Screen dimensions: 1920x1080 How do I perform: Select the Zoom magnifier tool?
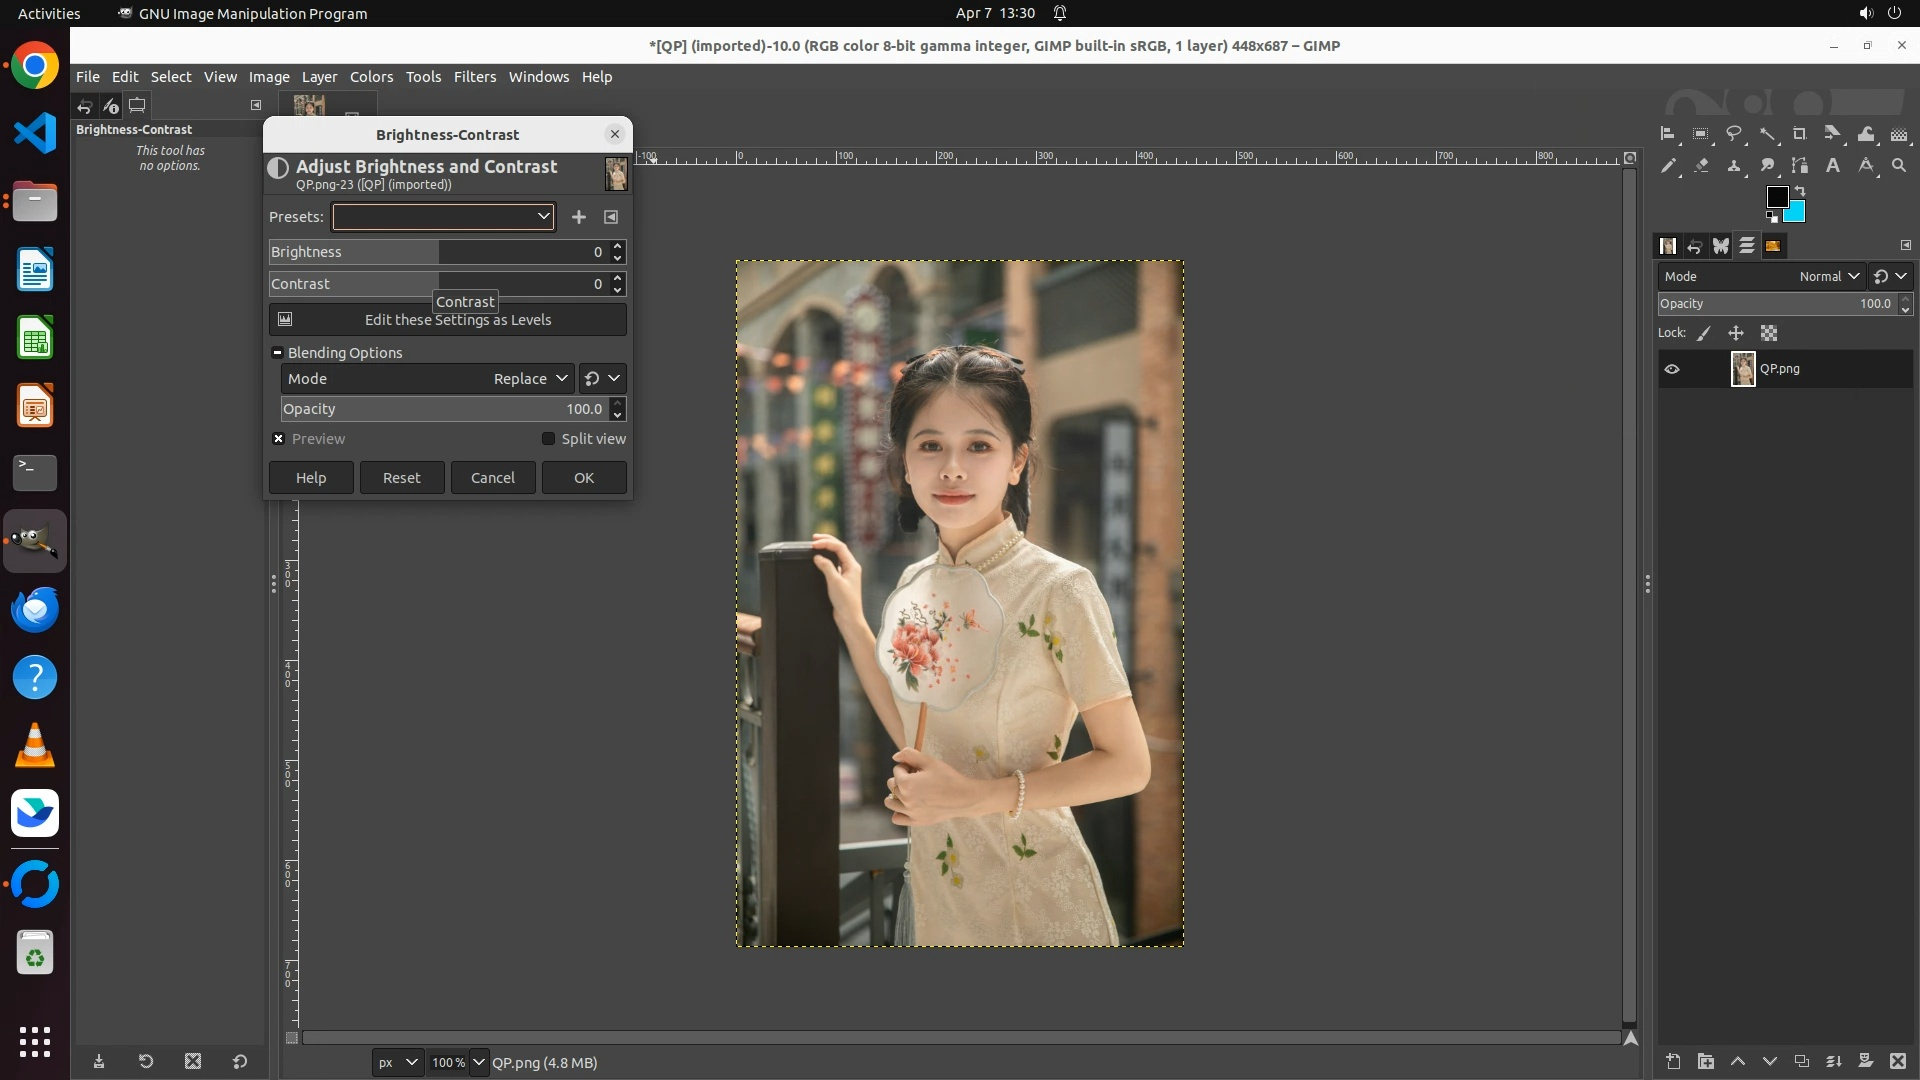[x=1899, y=166]
